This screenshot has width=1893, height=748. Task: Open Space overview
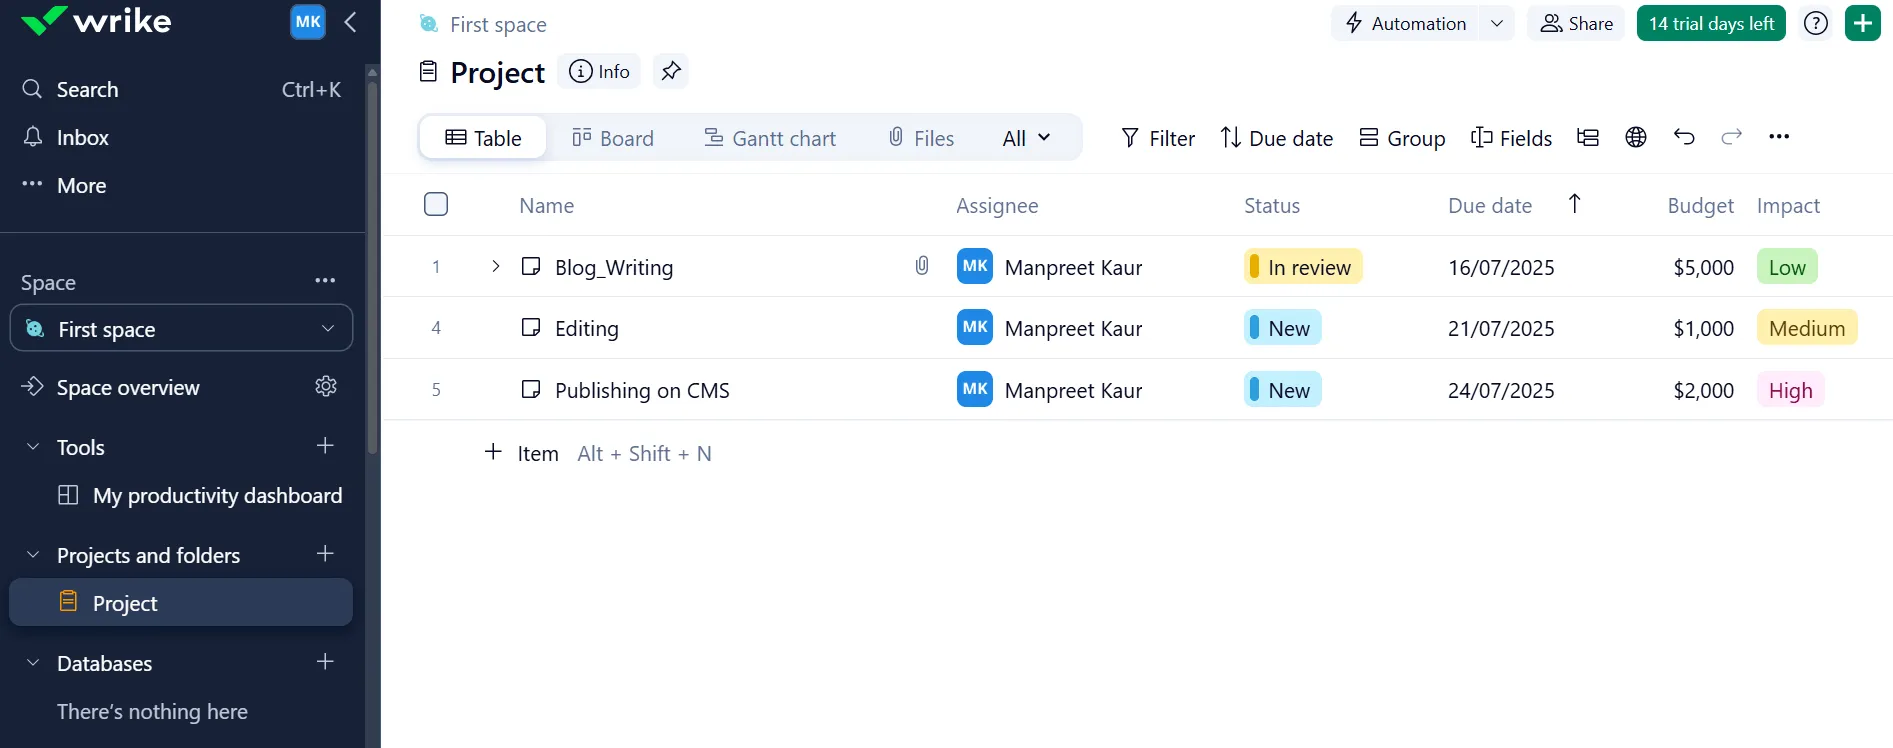[128, 387]
